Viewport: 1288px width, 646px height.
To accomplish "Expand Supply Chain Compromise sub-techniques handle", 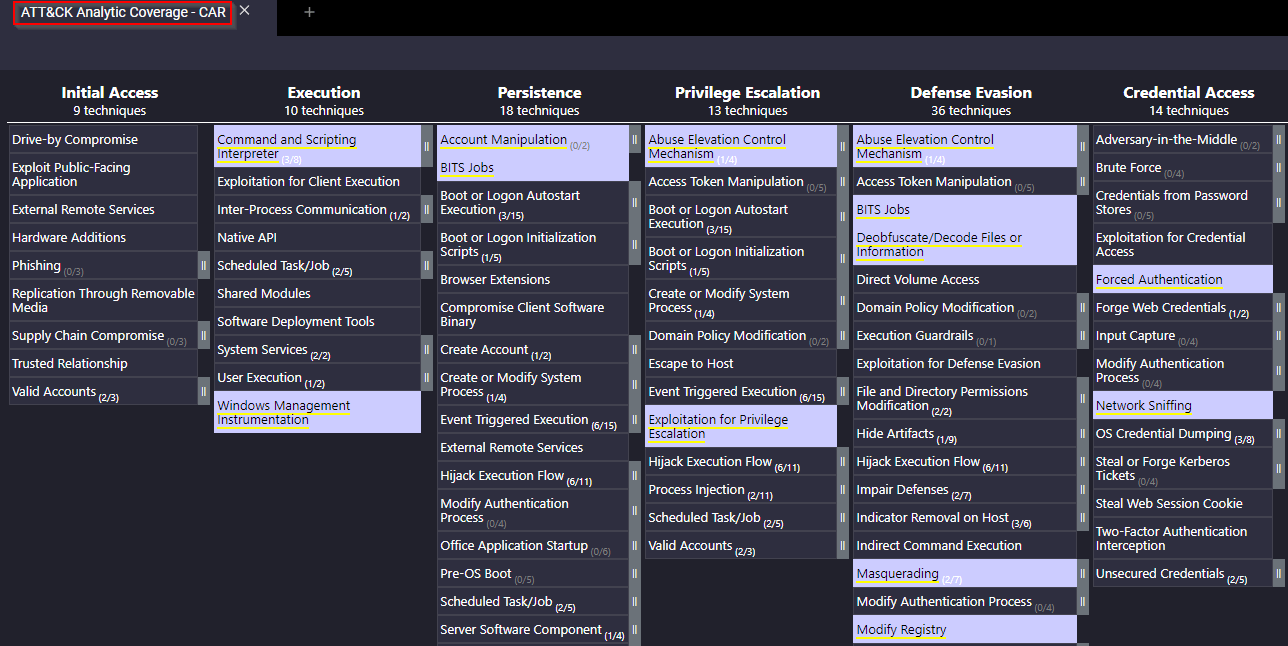I will coord(204,335).
